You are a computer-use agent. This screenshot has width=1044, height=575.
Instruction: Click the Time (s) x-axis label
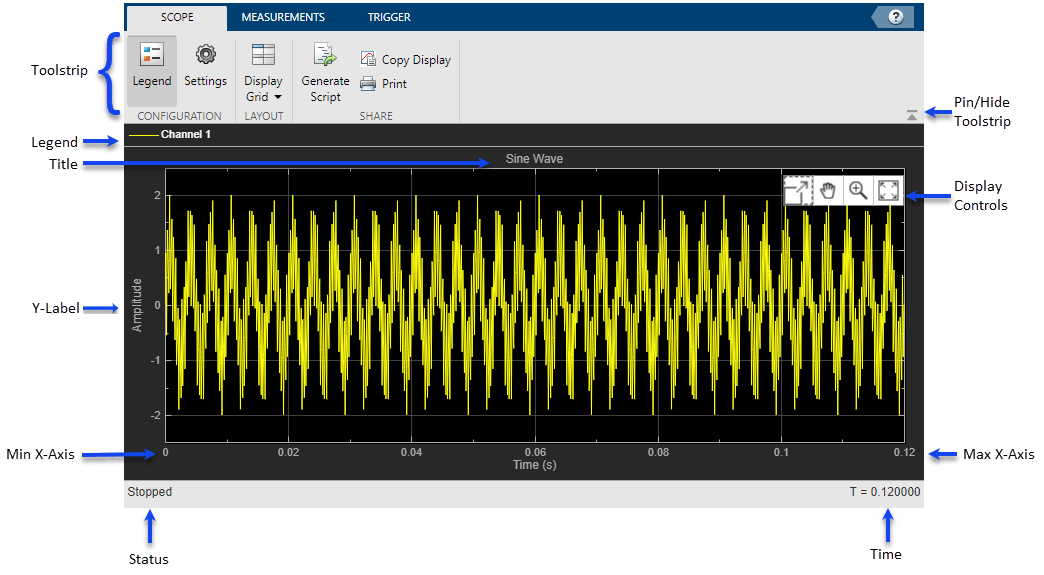534,465
